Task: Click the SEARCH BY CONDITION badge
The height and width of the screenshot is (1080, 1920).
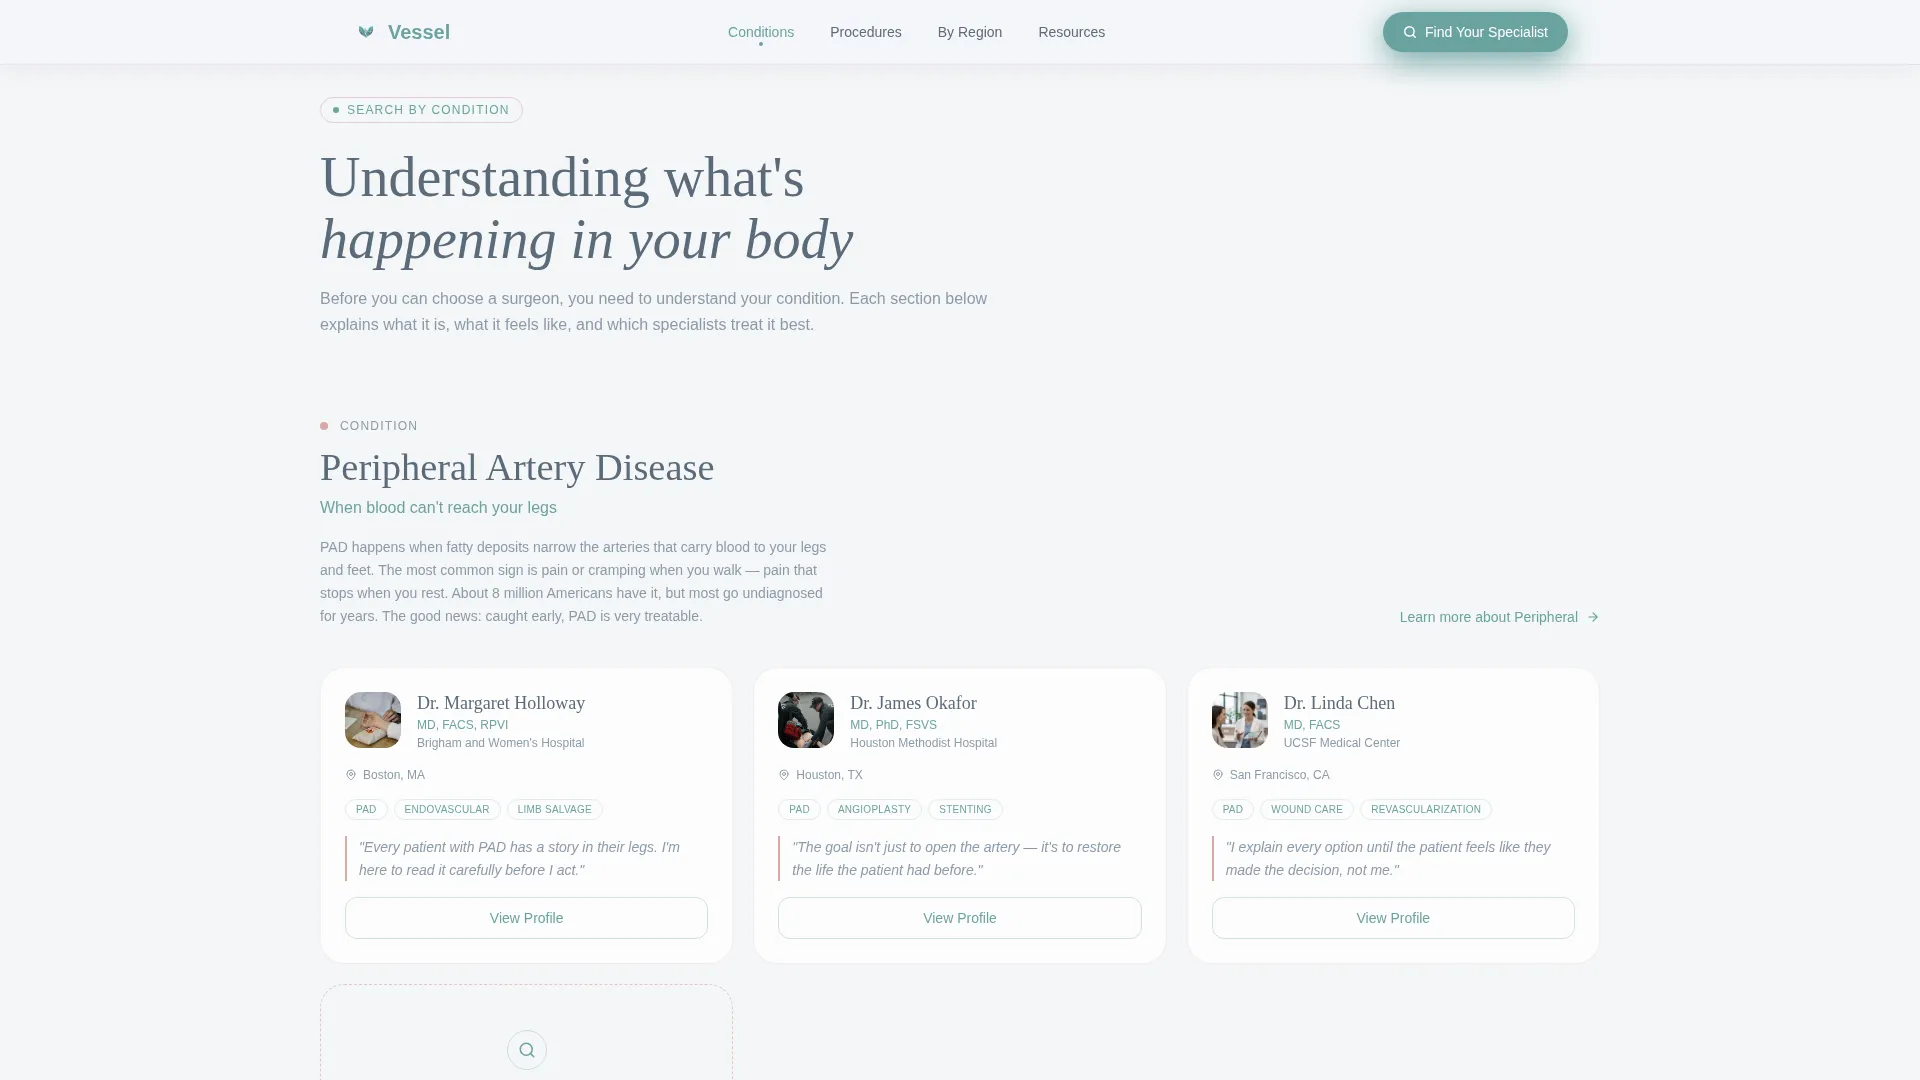Action: (421, 110)
